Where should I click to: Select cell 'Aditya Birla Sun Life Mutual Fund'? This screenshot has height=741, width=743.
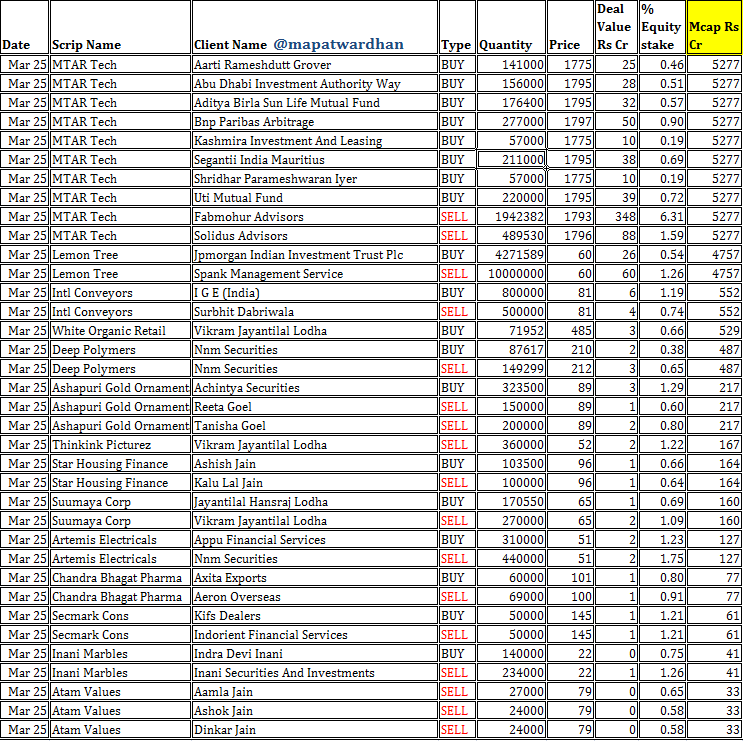pyautogui.click(x=315, y=102)
